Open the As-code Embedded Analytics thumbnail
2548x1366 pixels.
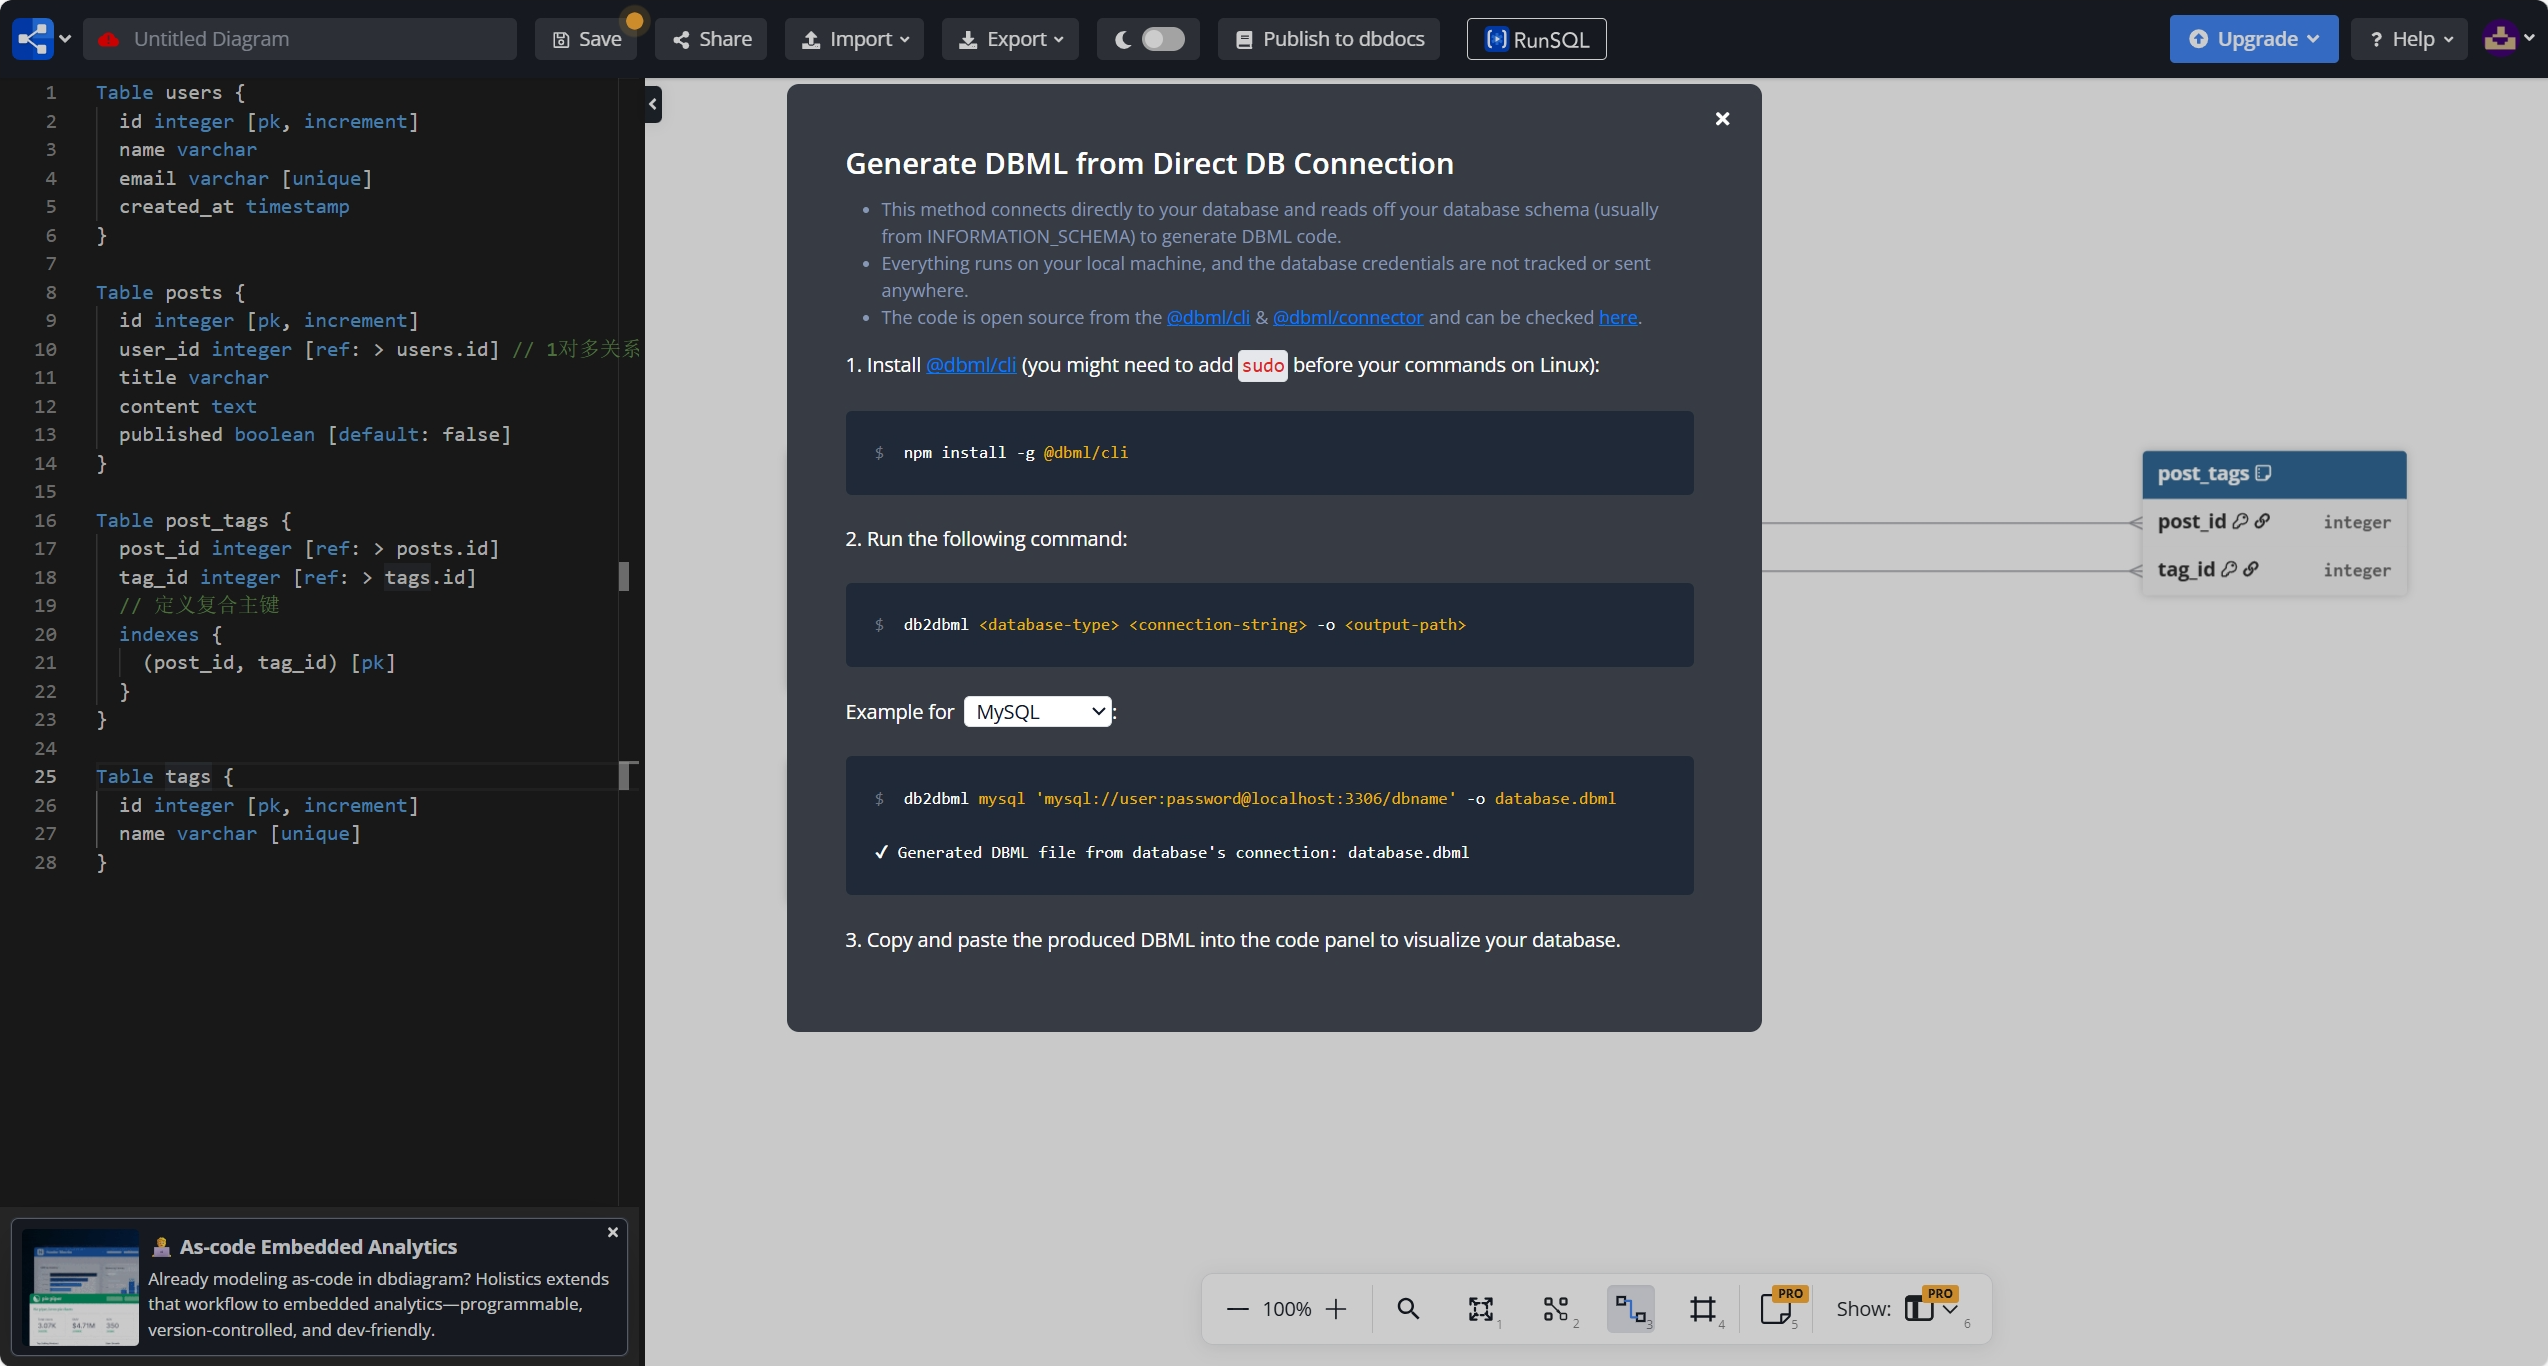(x=80, y=1287)
